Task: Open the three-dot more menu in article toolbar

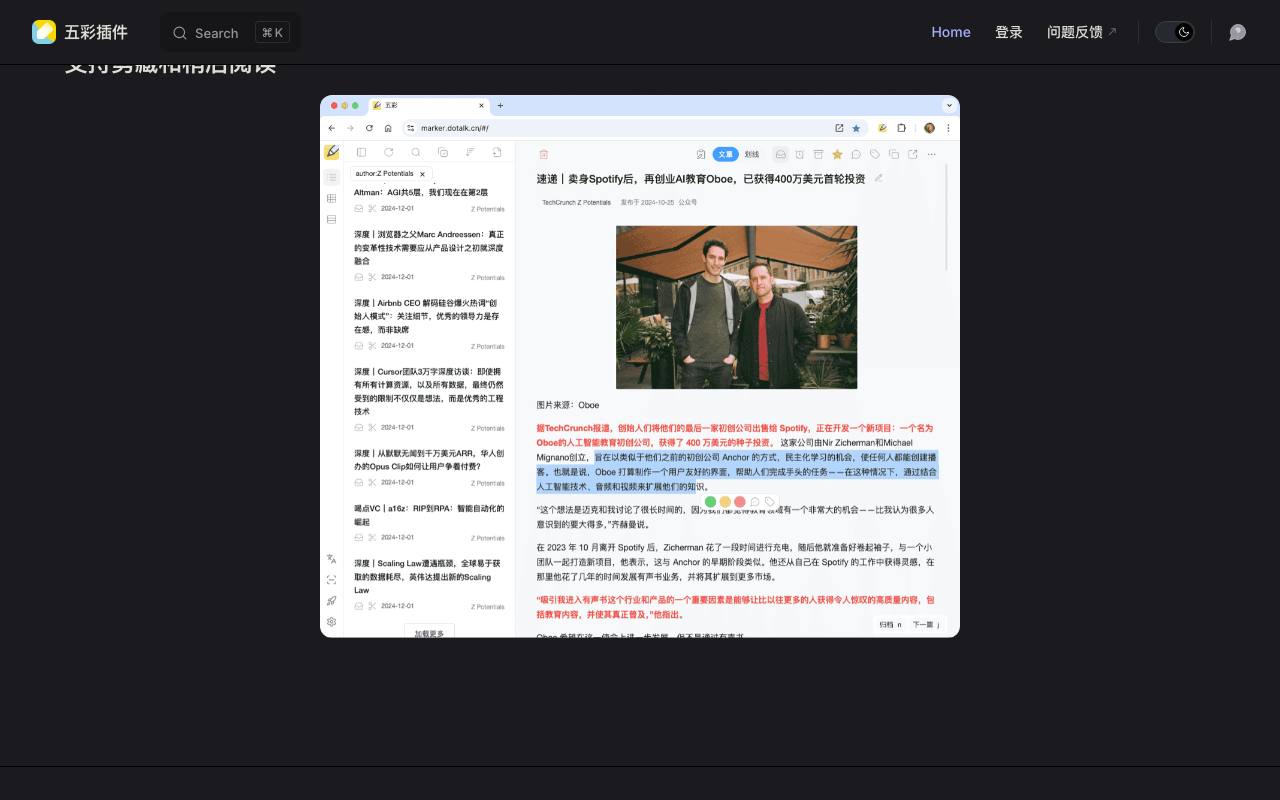Action: pyautogui.click(x=932, y=154)
